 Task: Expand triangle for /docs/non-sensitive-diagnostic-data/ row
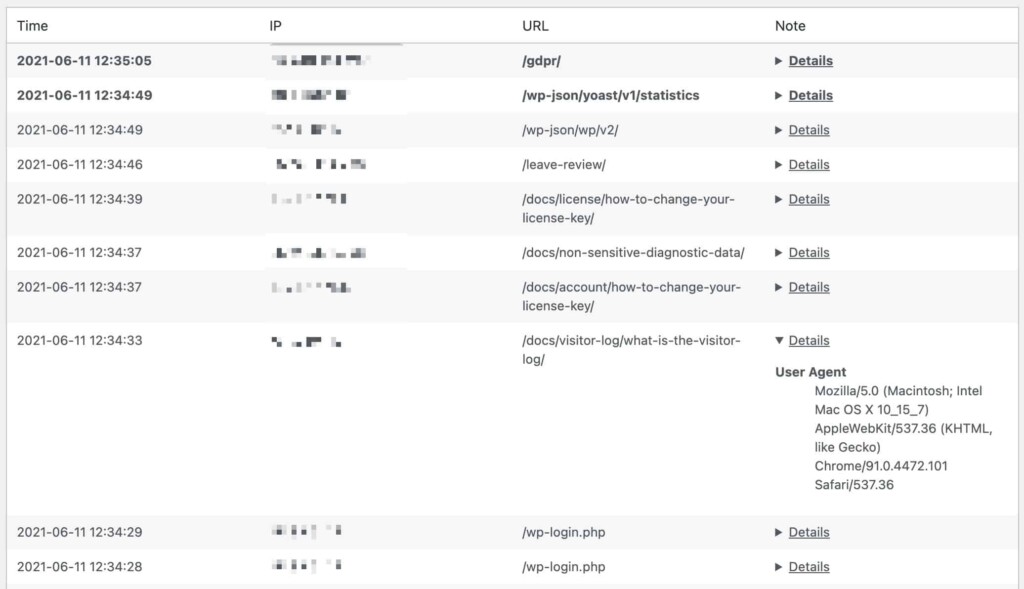tap(778, 253)
